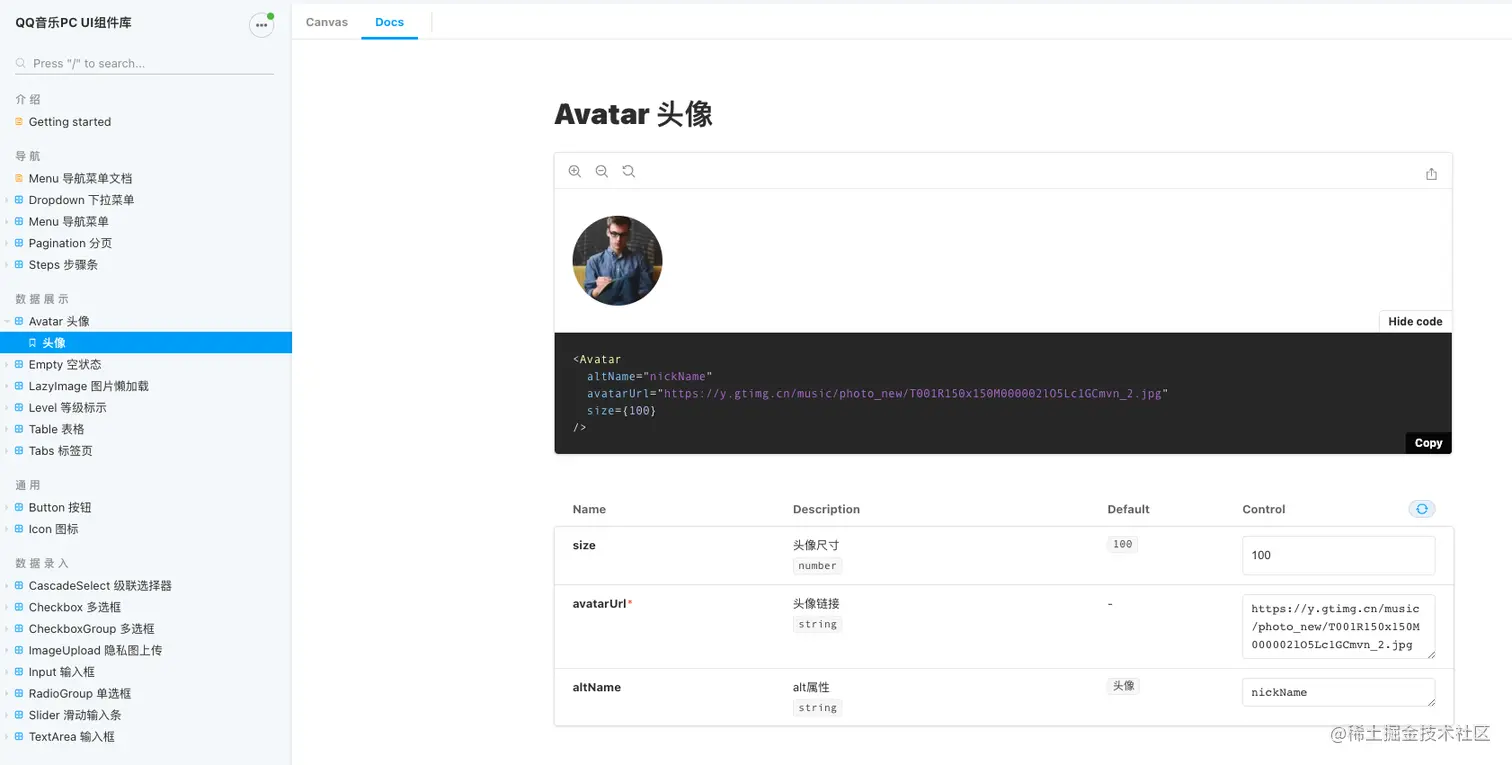Click the 数据展示 section heading
1512x765 pixels.
[42, 299]
